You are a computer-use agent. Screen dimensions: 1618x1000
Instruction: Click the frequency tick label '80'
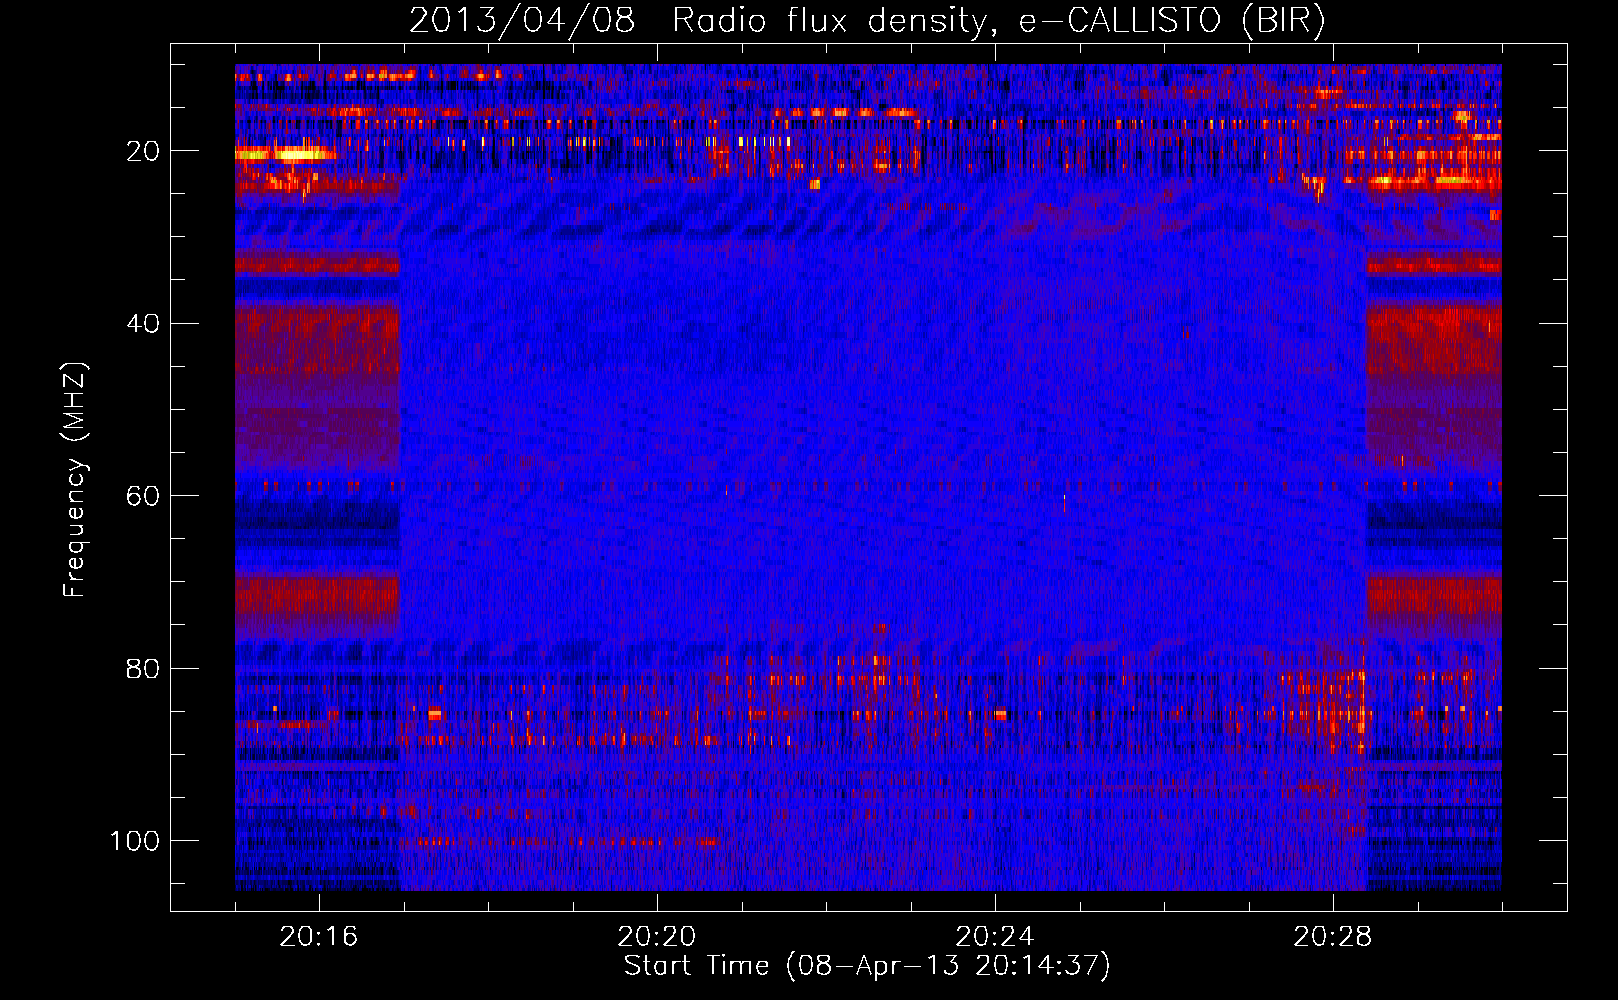click(x=143, y=668)
